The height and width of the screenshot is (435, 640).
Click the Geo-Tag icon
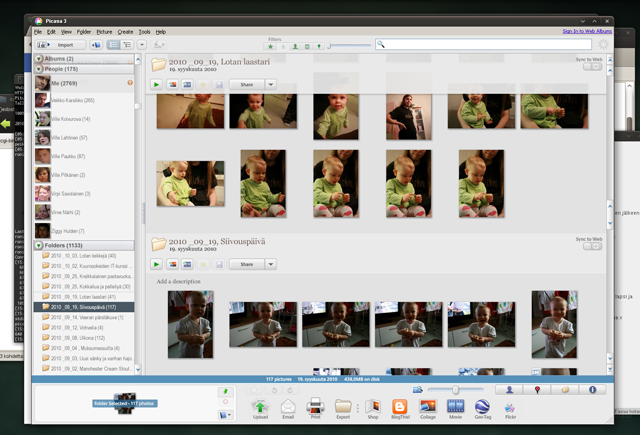tap(483, 409)
